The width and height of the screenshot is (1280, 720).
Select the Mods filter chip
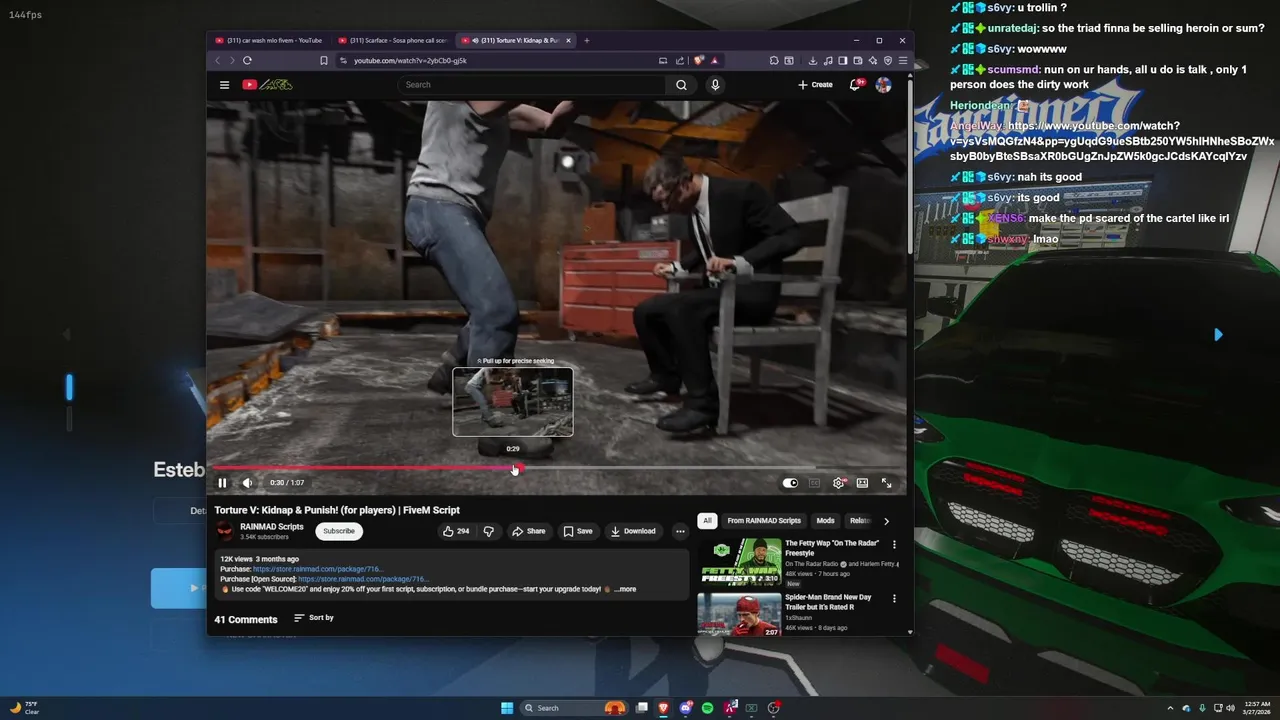[825, 521]
